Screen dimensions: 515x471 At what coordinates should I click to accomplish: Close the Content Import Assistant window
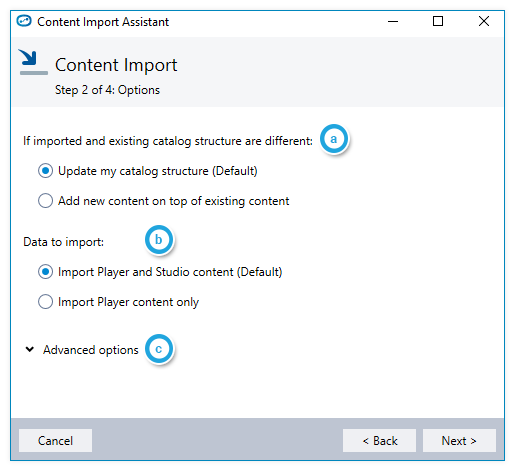484,22
